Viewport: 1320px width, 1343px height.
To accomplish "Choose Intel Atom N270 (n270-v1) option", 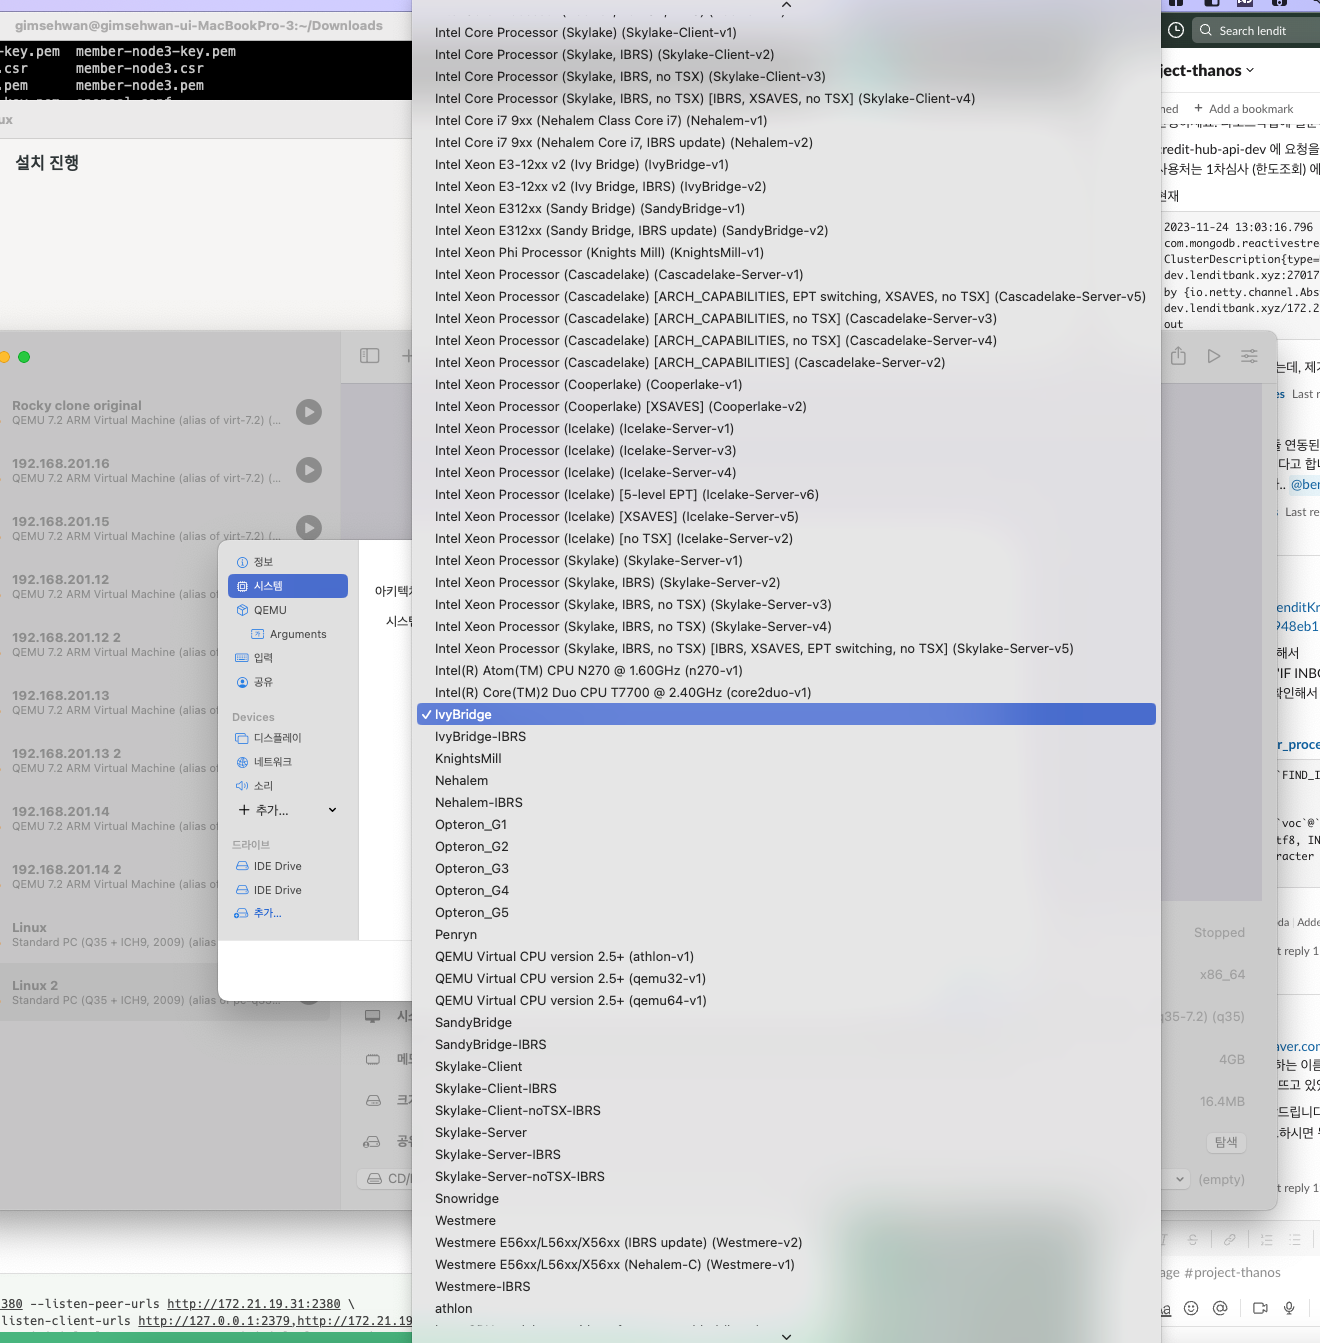I will point(786,670).
